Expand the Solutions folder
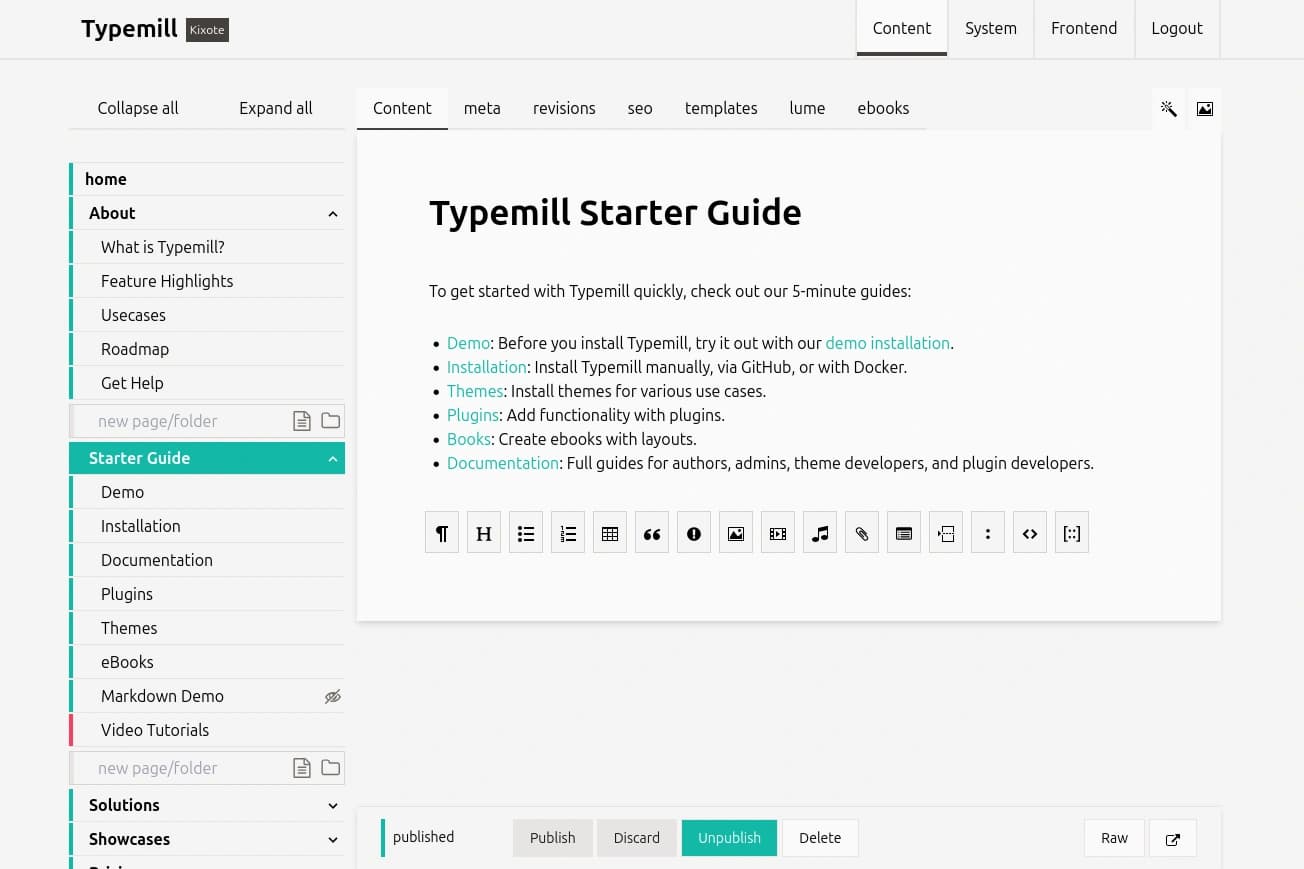The width and height of the screenshot is (1304, 869). tap(333, 806)
